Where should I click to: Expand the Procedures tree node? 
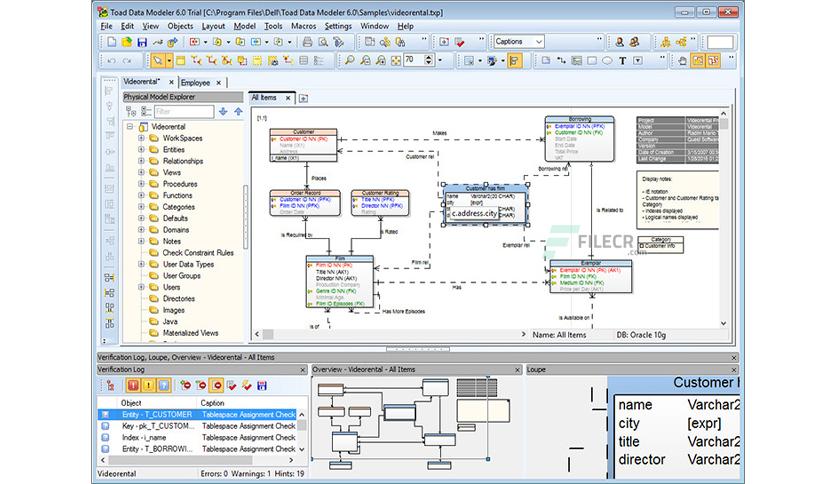click(x=141, y=184)
